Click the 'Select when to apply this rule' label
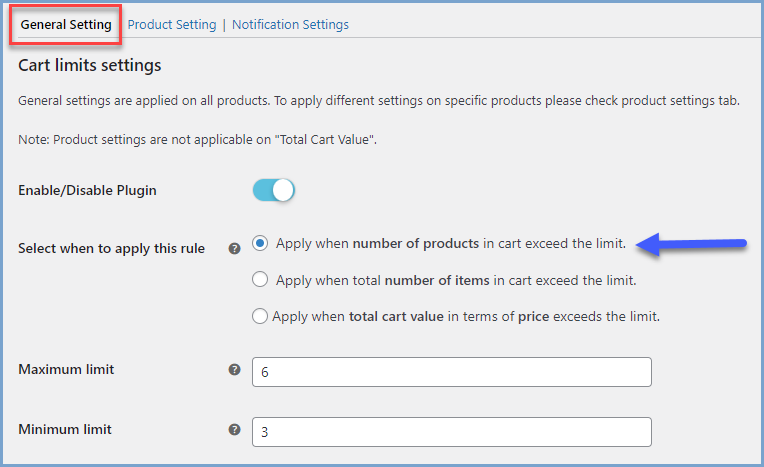 pos(111,248)
